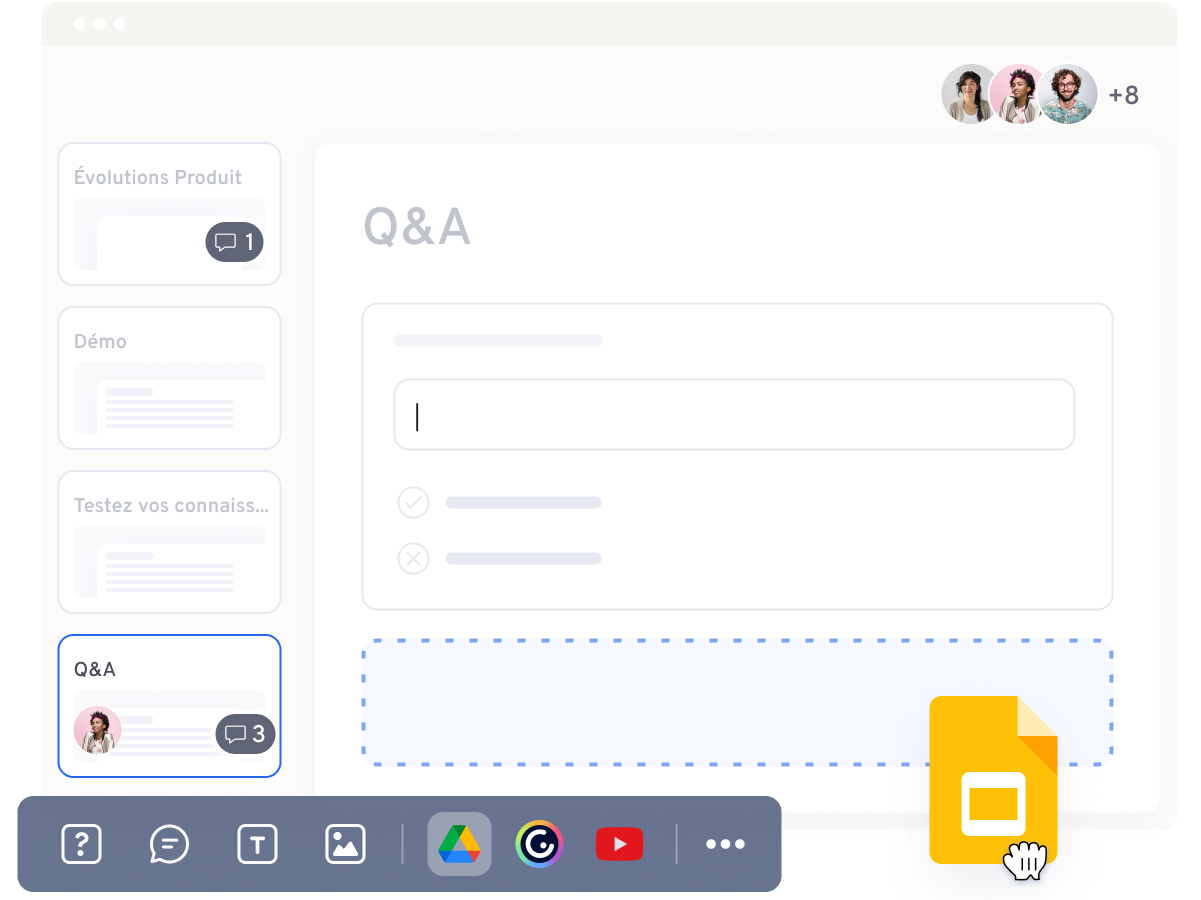Add a YouTube video

coord(619,844)
